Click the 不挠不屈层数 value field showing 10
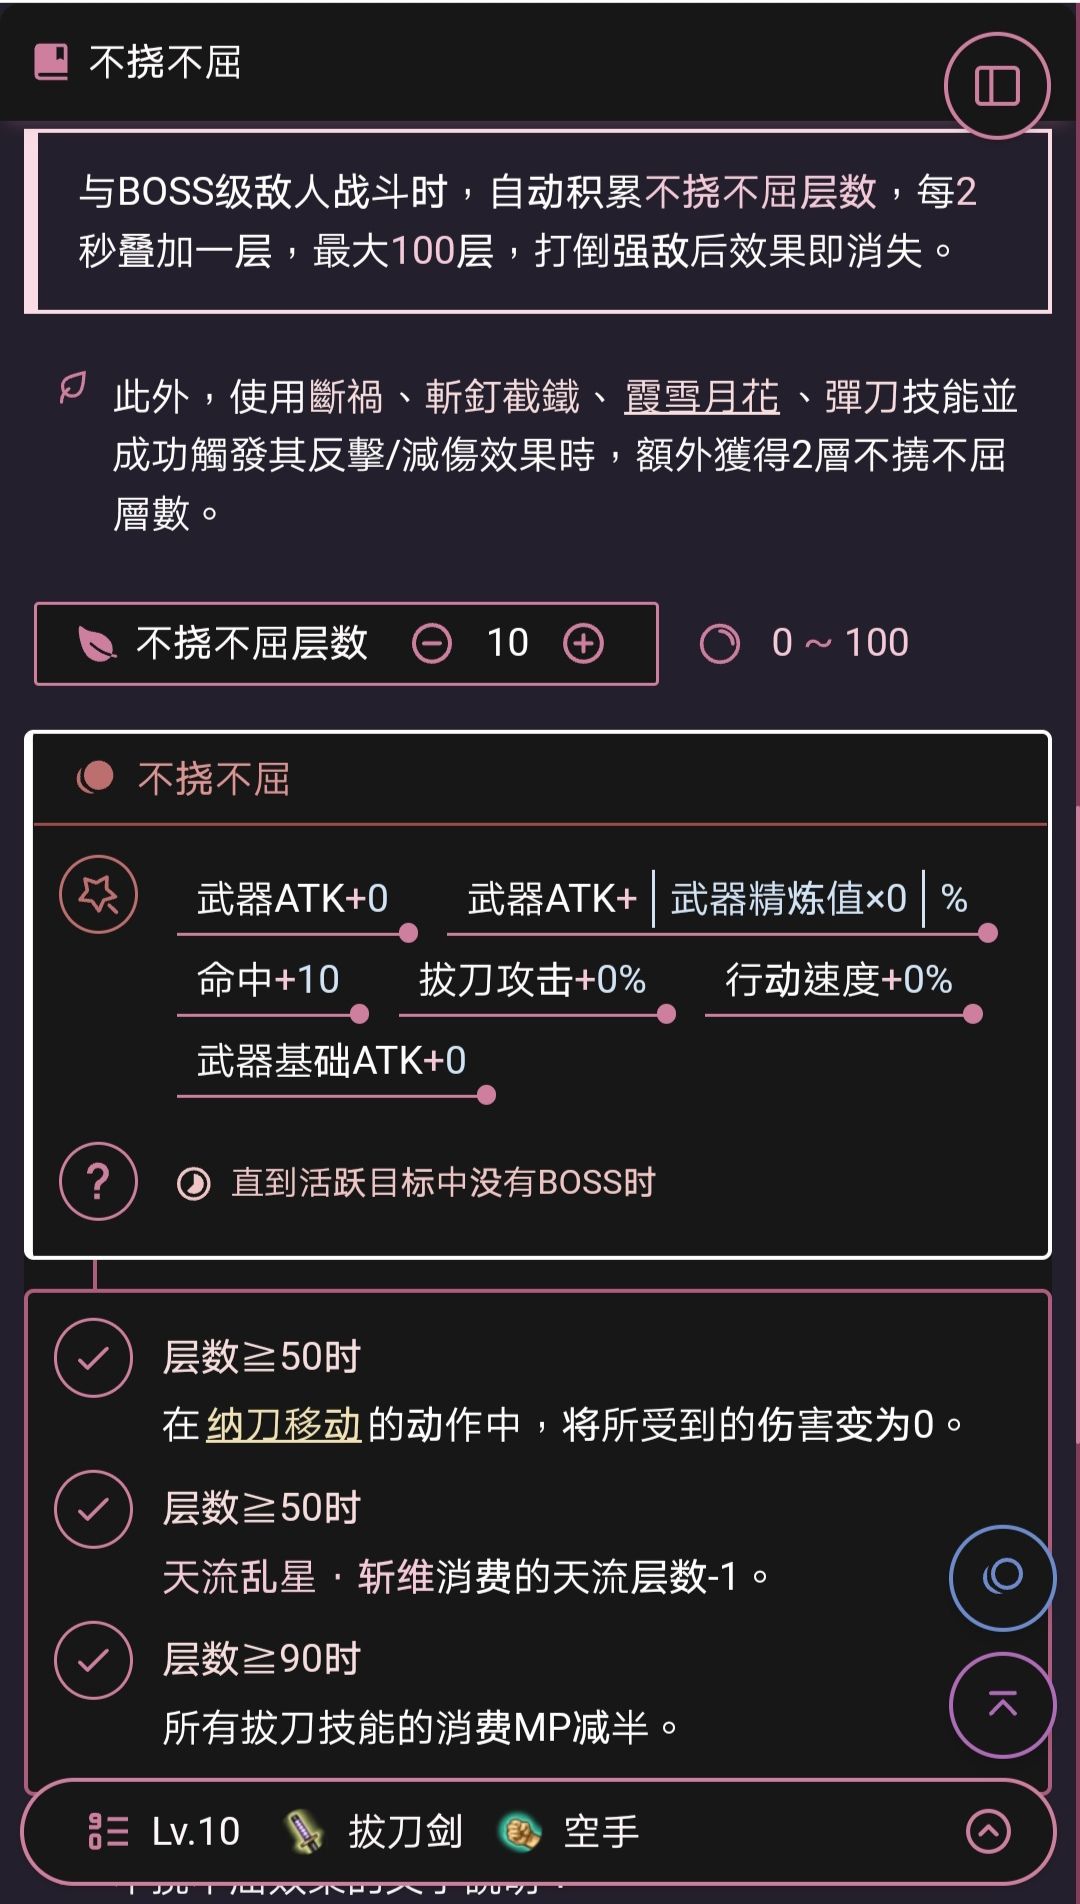This screenshot has height=1904, width=1080. pos(508,643)
